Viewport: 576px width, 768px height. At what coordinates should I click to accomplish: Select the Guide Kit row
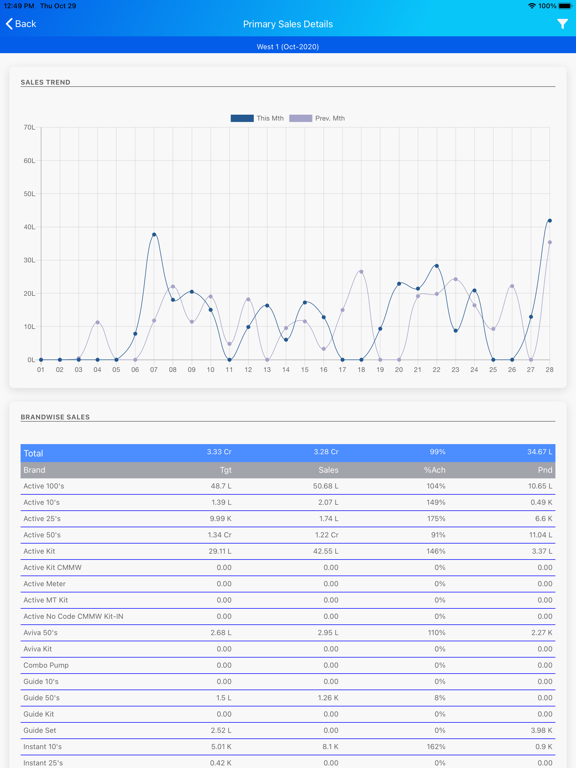(x=288, y=714)
